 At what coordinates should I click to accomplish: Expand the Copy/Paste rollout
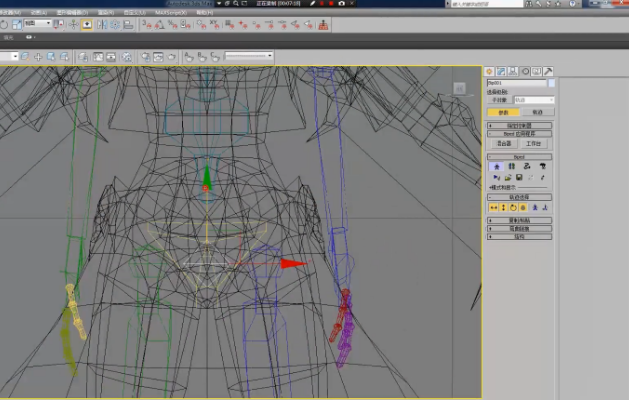(x=520, y=220)
